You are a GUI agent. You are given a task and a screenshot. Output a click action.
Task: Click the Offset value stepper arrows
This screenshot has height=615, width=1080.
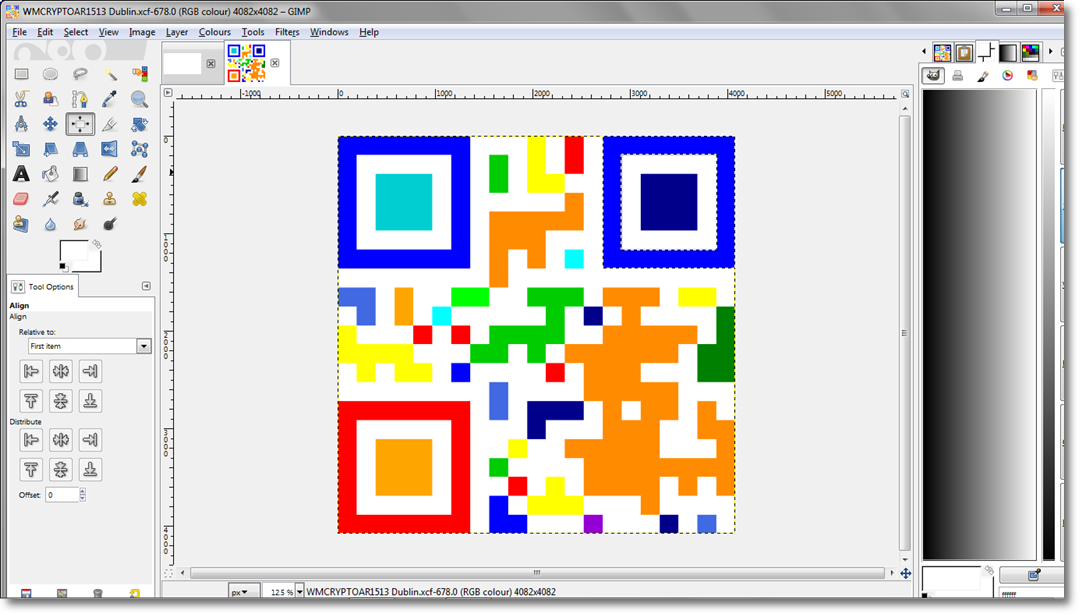tap(83, 494)
